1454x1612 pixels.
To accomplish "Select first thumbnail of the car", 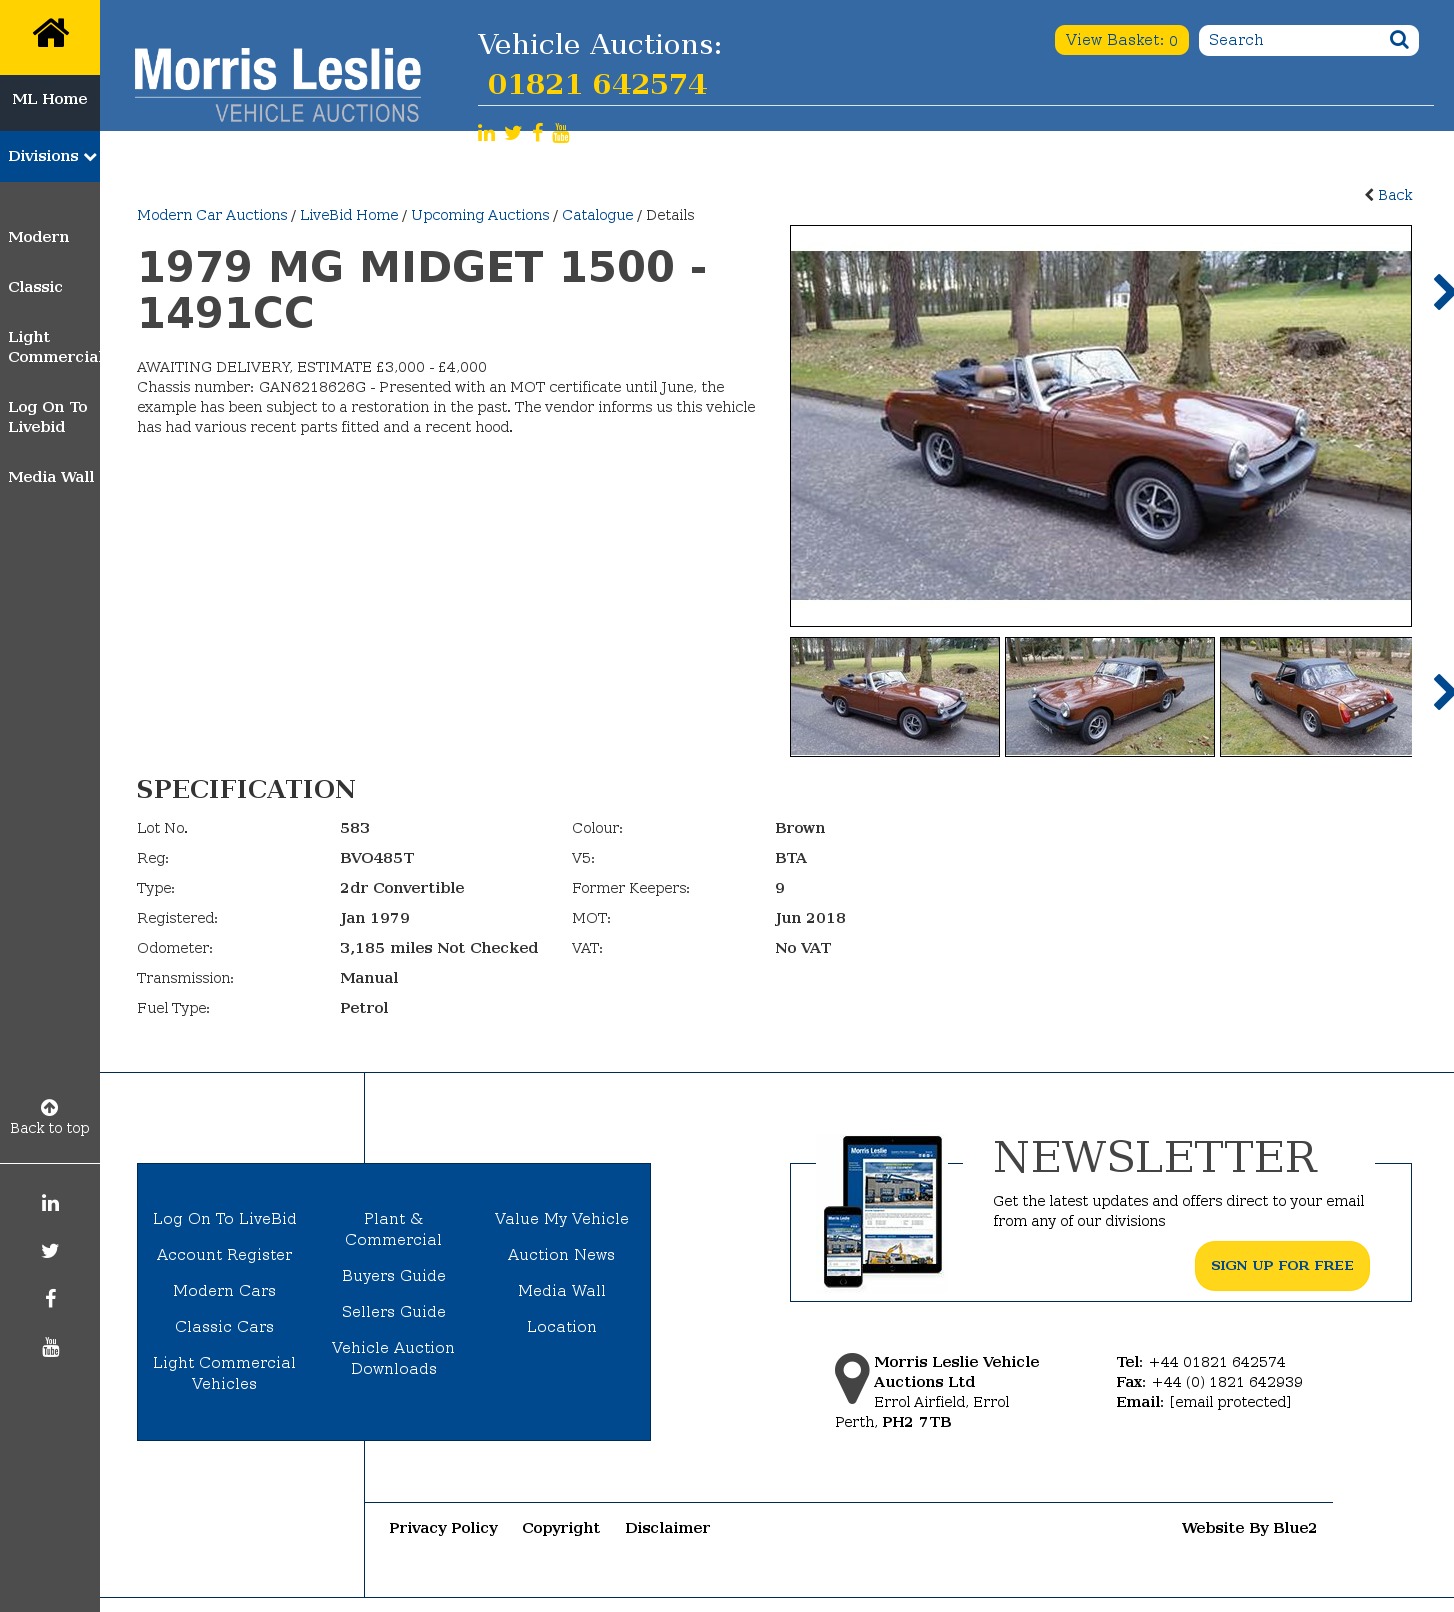I will click(895, 697).
